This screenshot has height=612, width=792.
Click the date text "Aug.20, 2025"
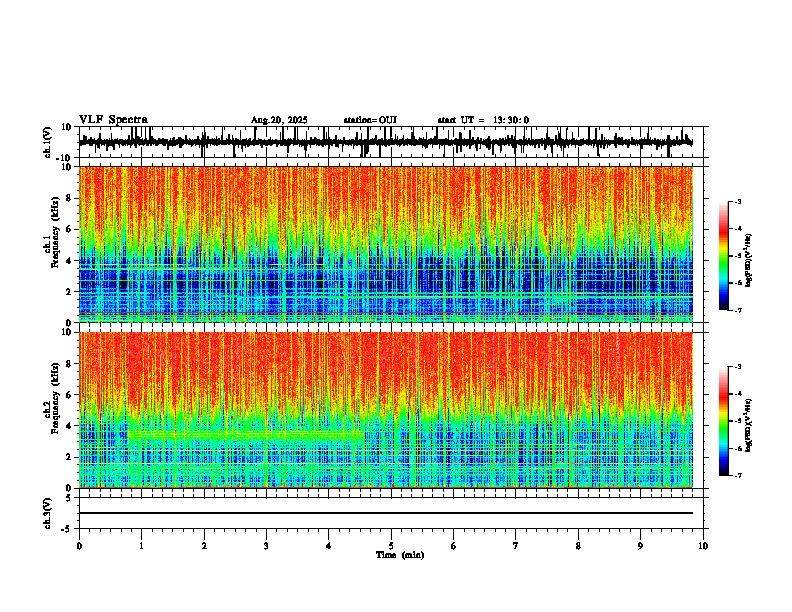279,120
